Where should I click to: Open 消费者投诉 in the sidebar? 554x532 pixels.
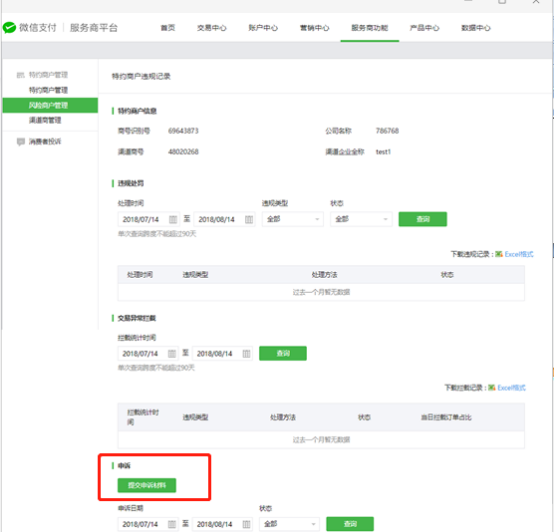pos(45,142)
